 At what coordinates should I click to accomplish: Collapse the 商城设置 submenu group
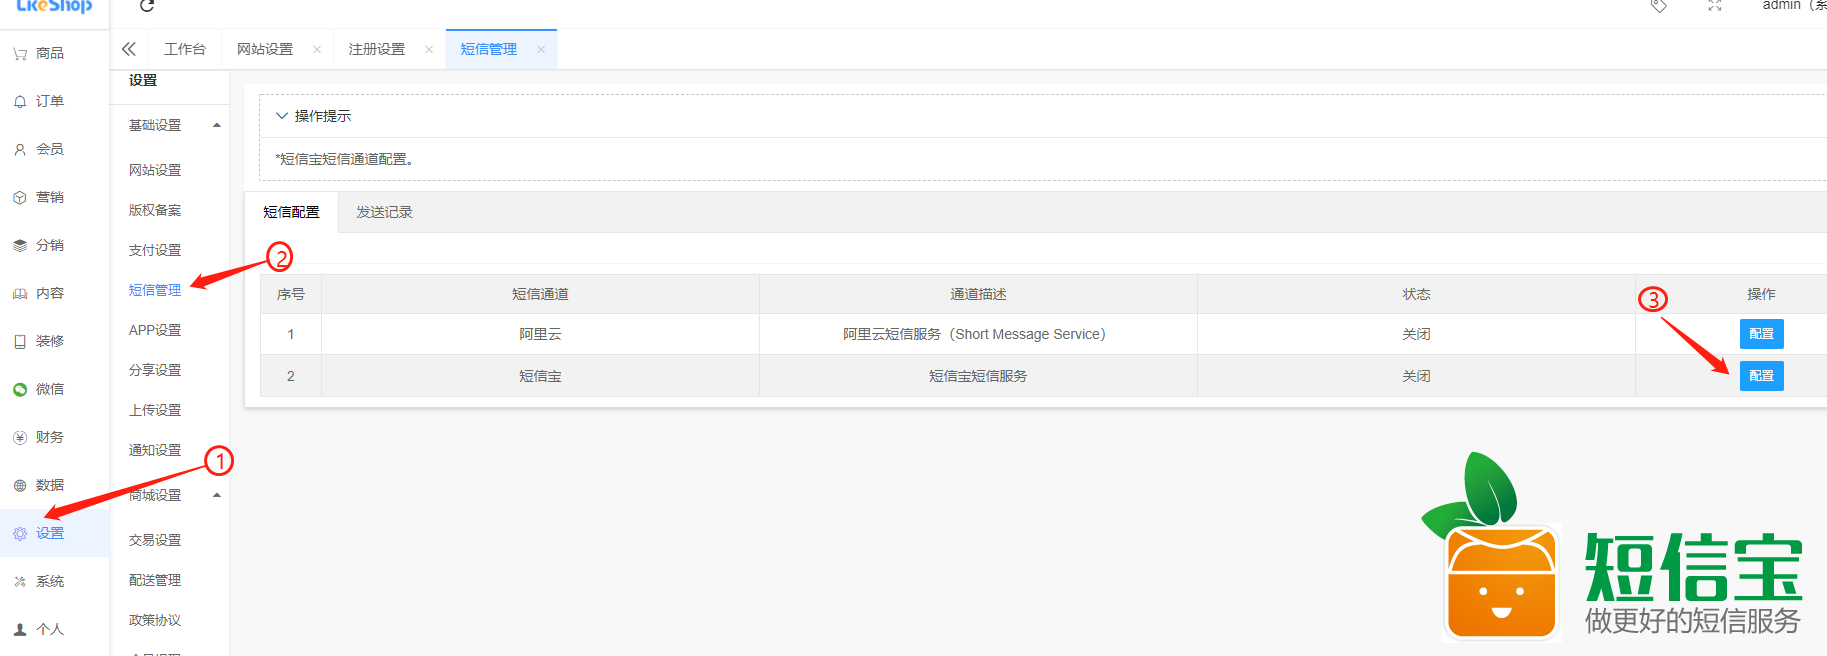217,495
